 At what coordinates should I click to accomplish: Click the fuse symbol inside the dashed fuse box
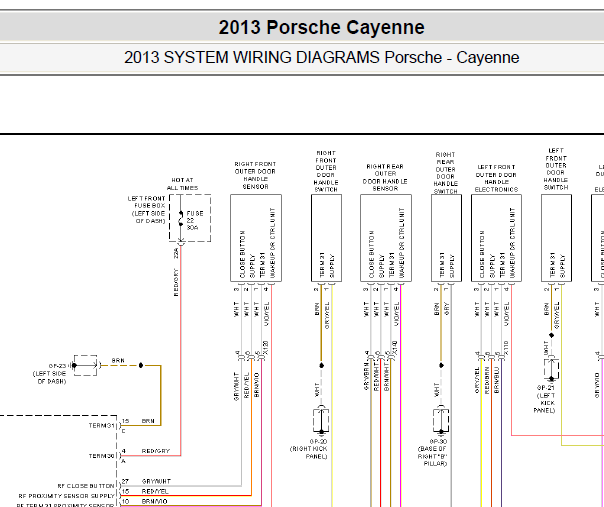point(181,218)
